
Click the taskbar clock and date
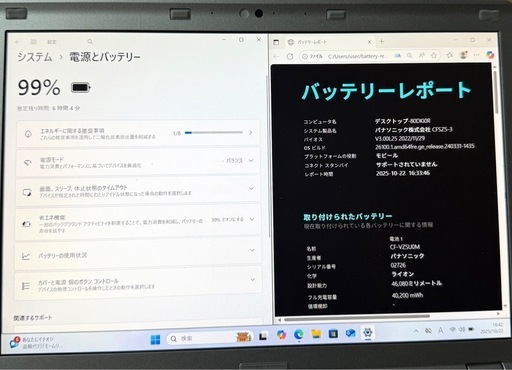point(492,328)
